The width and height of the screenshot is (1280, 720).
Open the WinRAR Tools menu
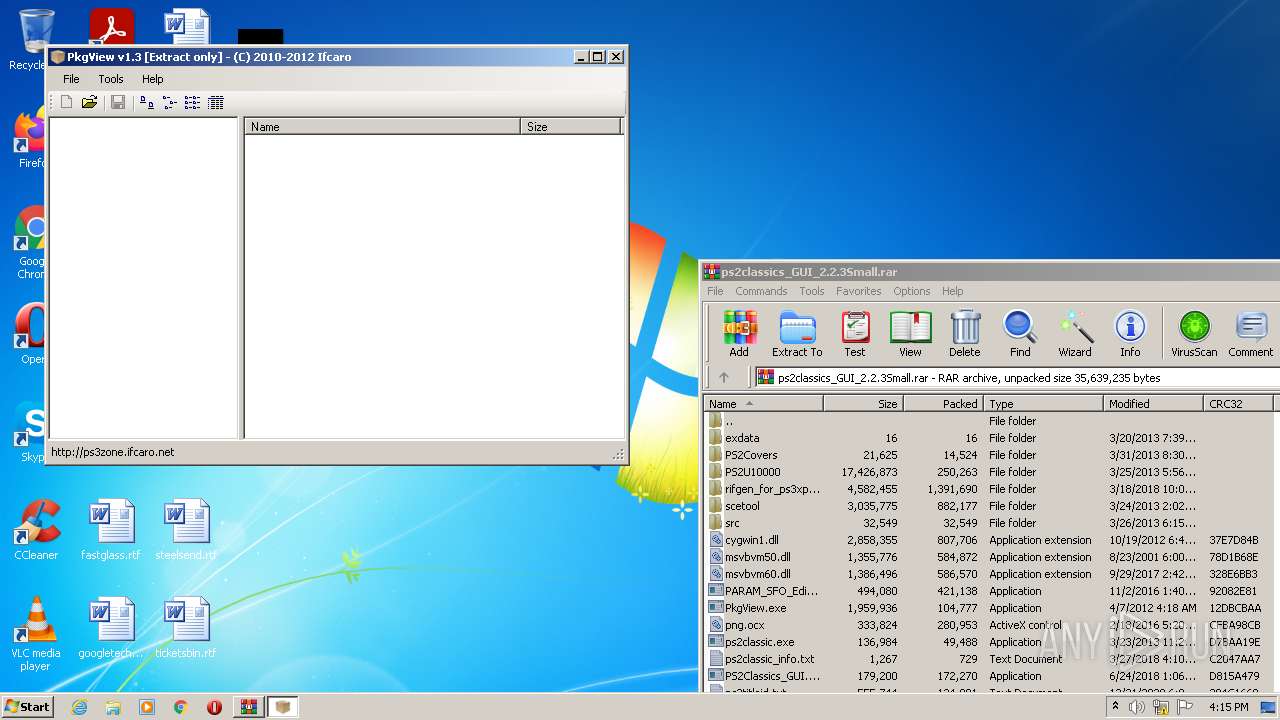pyautogui.click(x=812, y=291)
